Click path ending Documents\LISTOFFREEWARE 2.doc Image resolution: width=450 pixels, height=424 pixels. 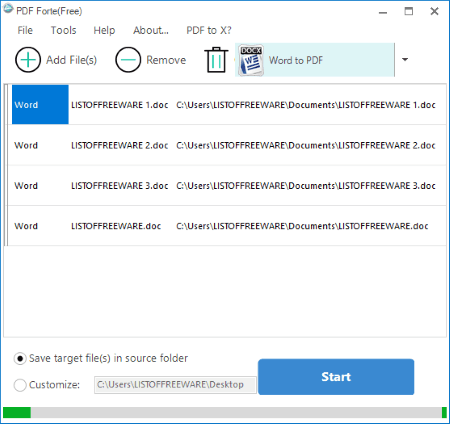tap(306, 145)
